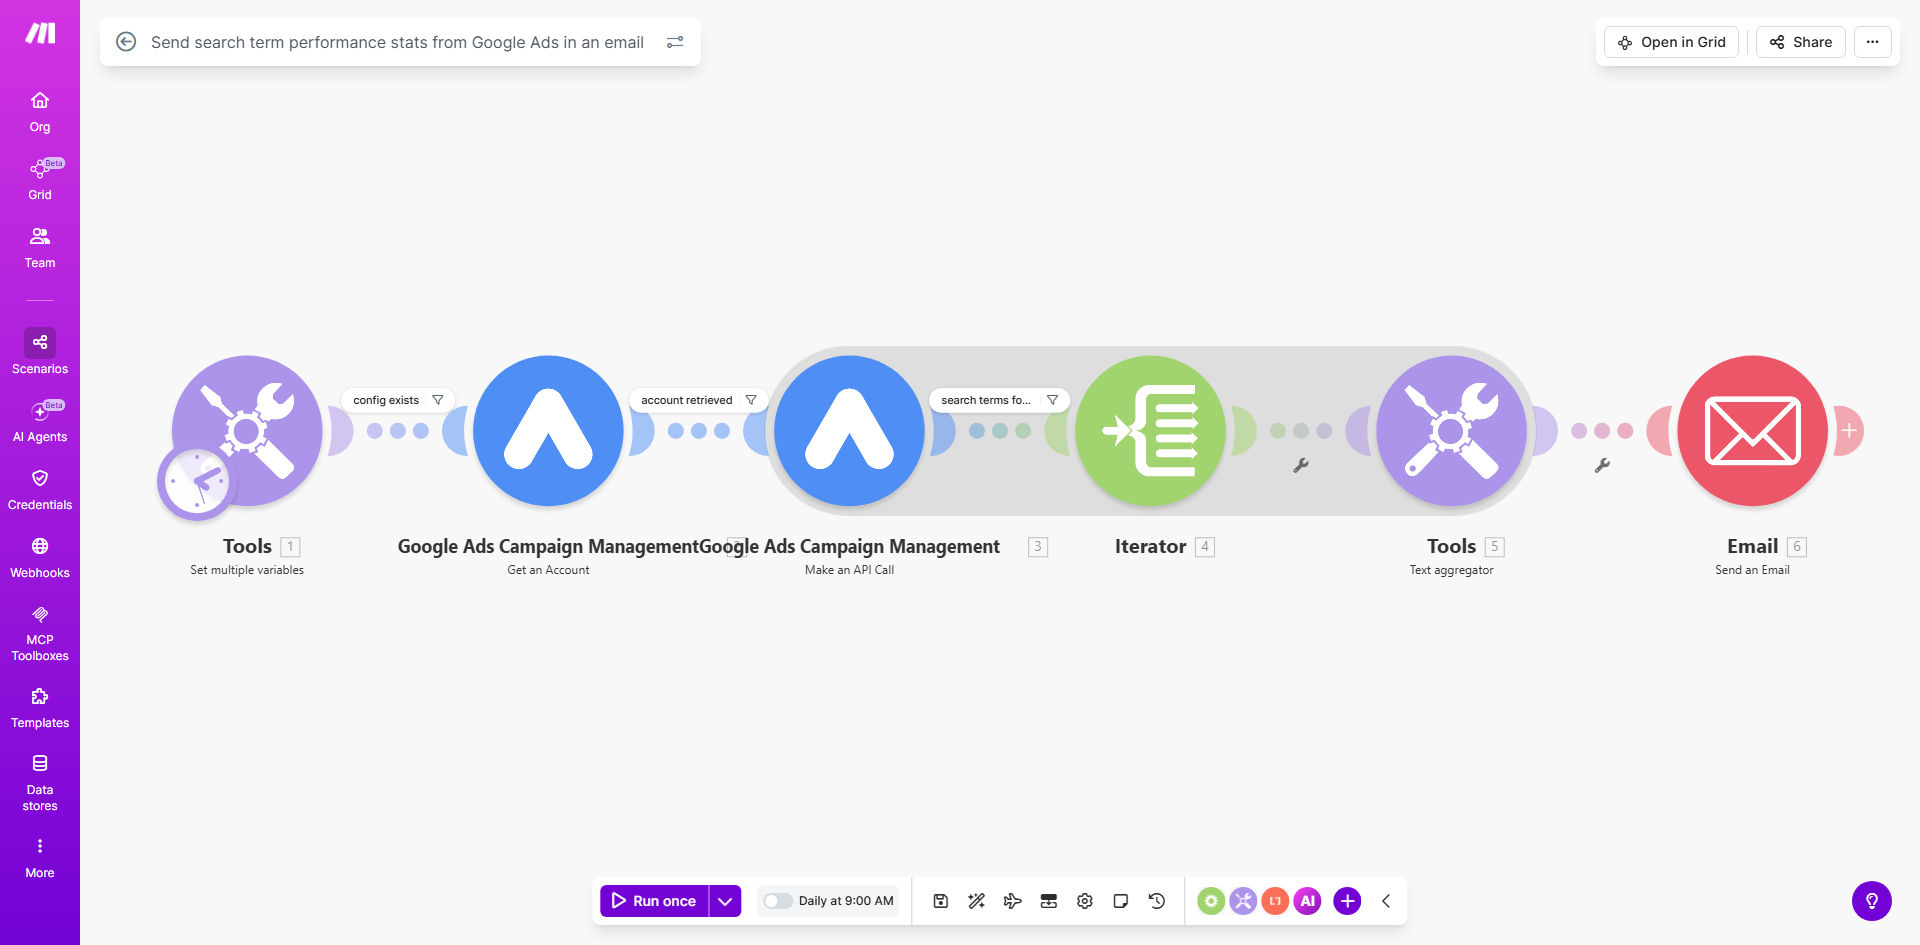This screenshot has height=945, width=1920.
Task: Open Team section
Action: pos(40,248)
